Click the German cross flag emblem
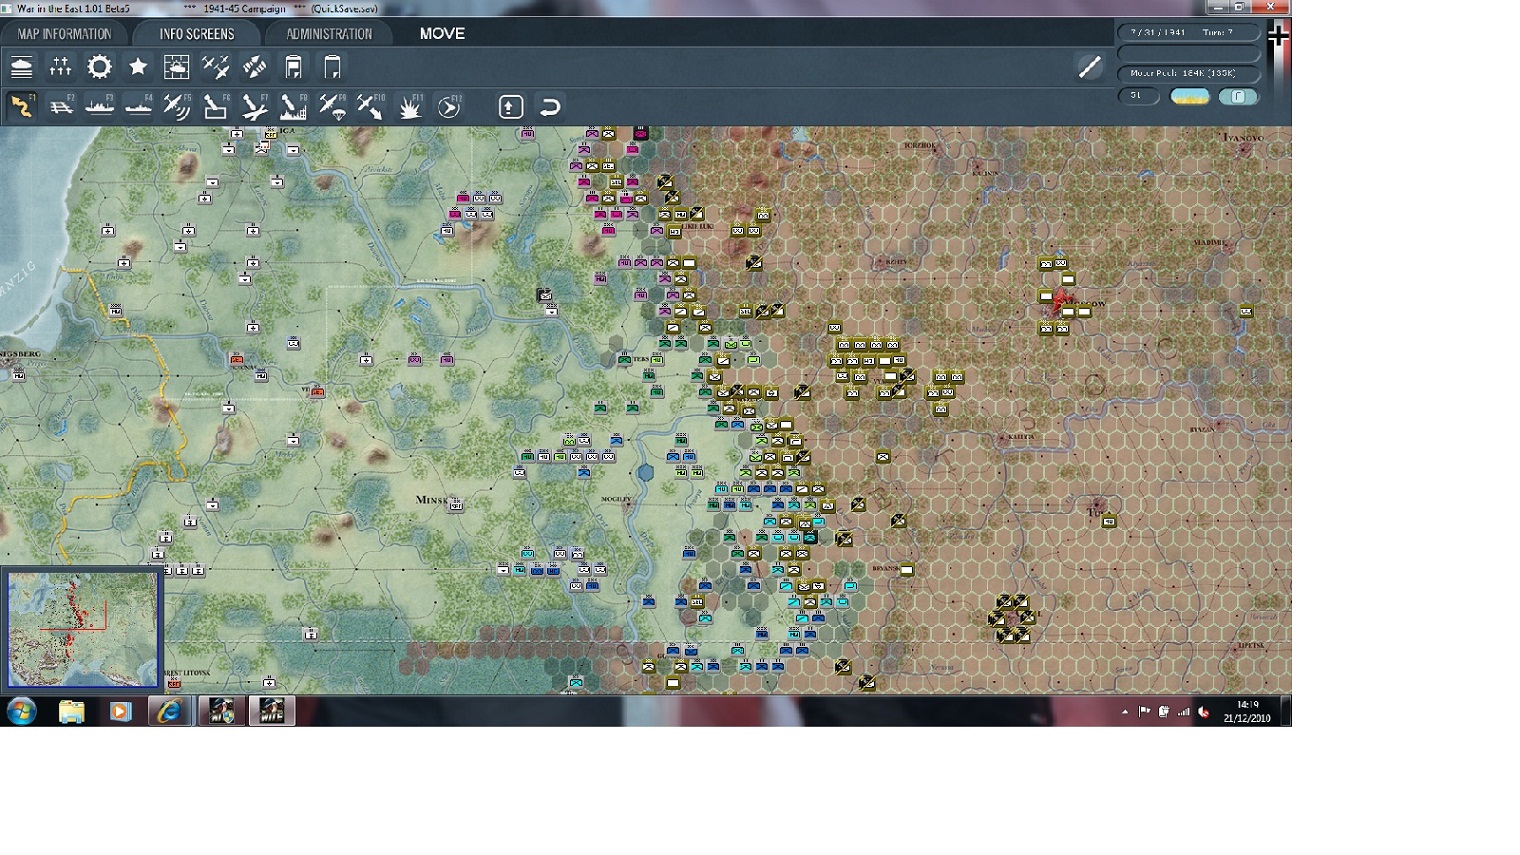The image size is (1520, 855). (x=1278, y=36)
